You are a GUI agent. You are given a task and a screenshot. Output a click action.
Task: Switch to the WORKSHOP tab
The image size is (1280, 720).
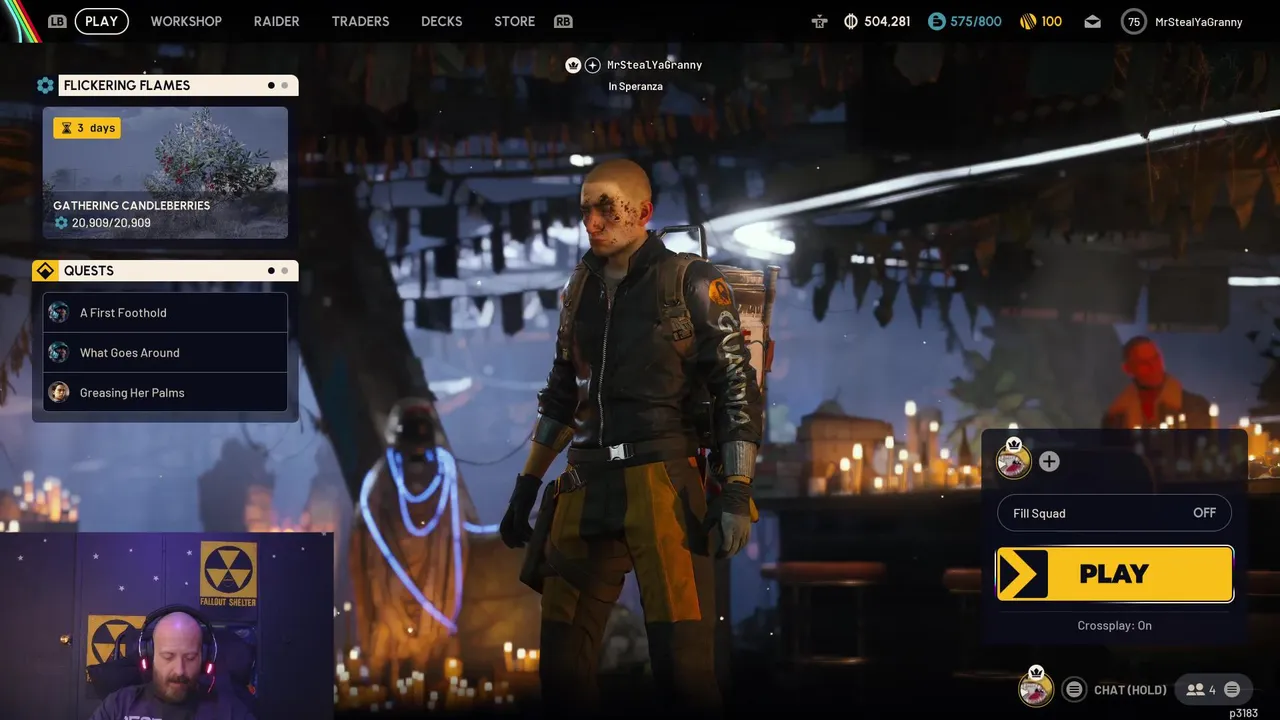pyautogui.click(x=186, y=21)
